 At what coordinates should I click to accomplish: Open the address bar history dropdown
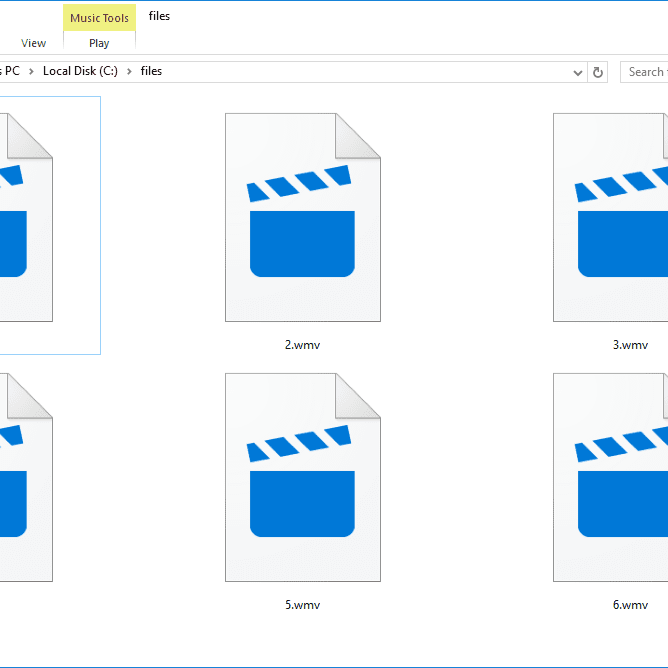coord(578,72)
